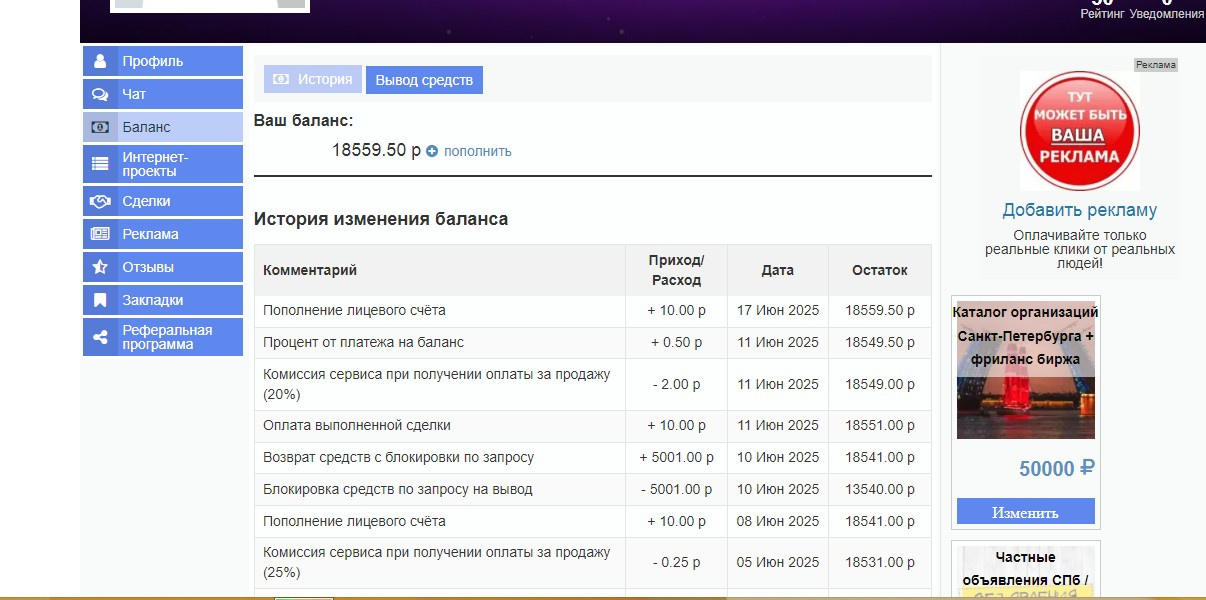Click the Profile user icon in sidebar
1206x600 pixels.
tap(100, 61)
